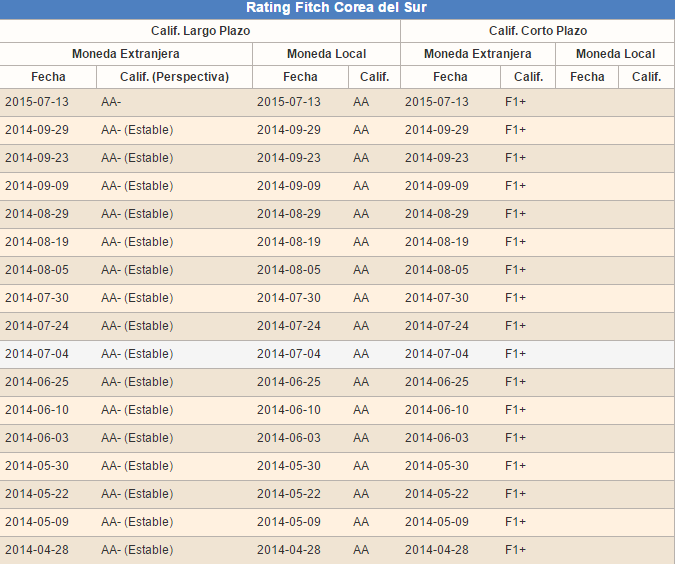The width and height of the screenshot is (675, 564).
Task: Click "Moneda Extranjera" header under Calif. Largo Plazo
Action: 125,54
